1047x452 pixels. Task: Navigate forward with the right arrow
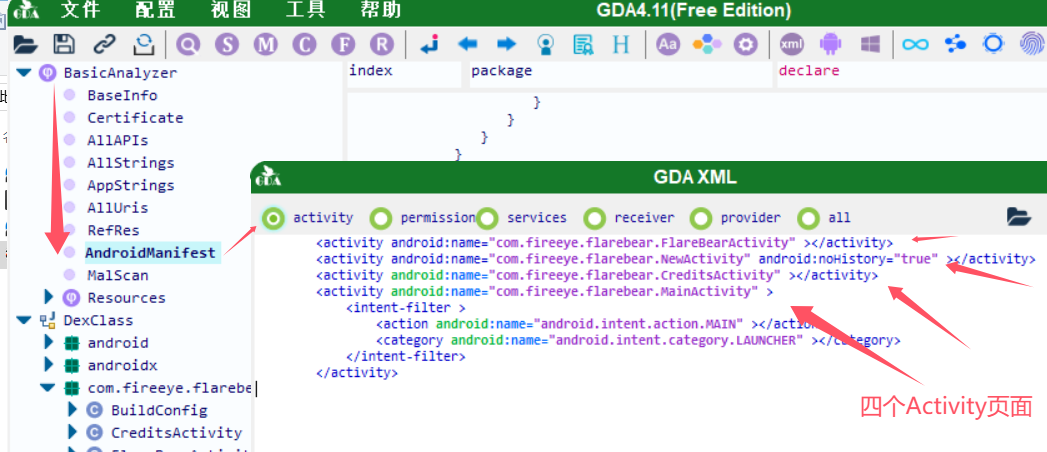tap(507, 45)
